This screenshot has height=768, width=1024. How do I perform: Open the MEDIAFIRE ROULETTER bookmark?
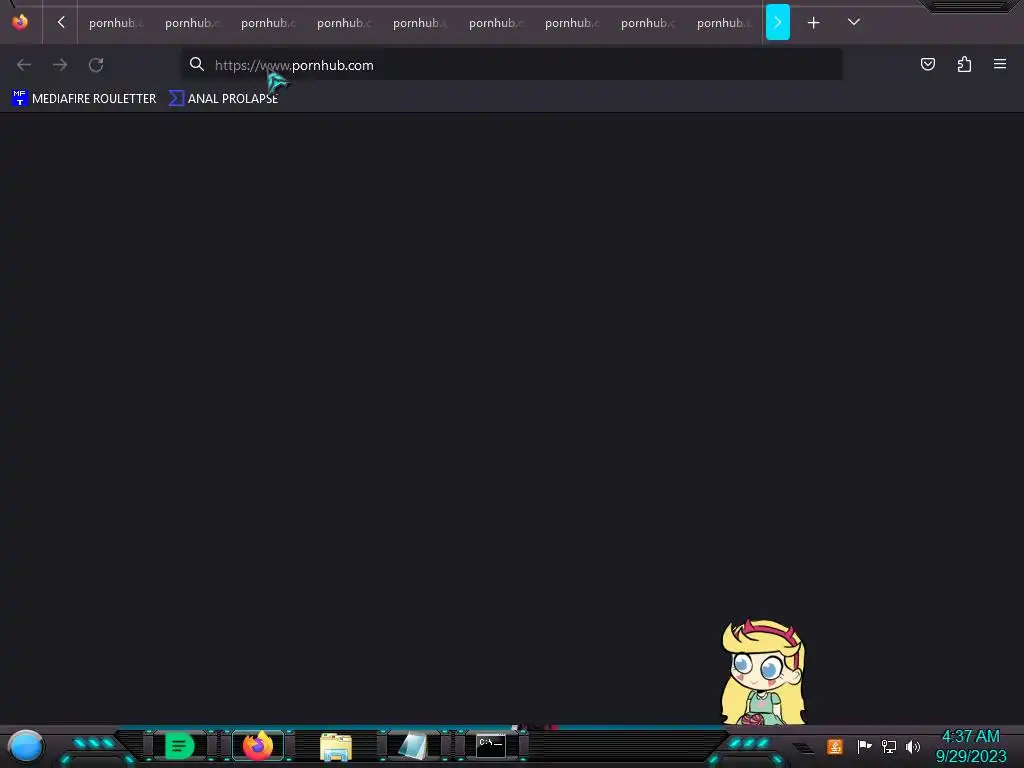(84, 99)
